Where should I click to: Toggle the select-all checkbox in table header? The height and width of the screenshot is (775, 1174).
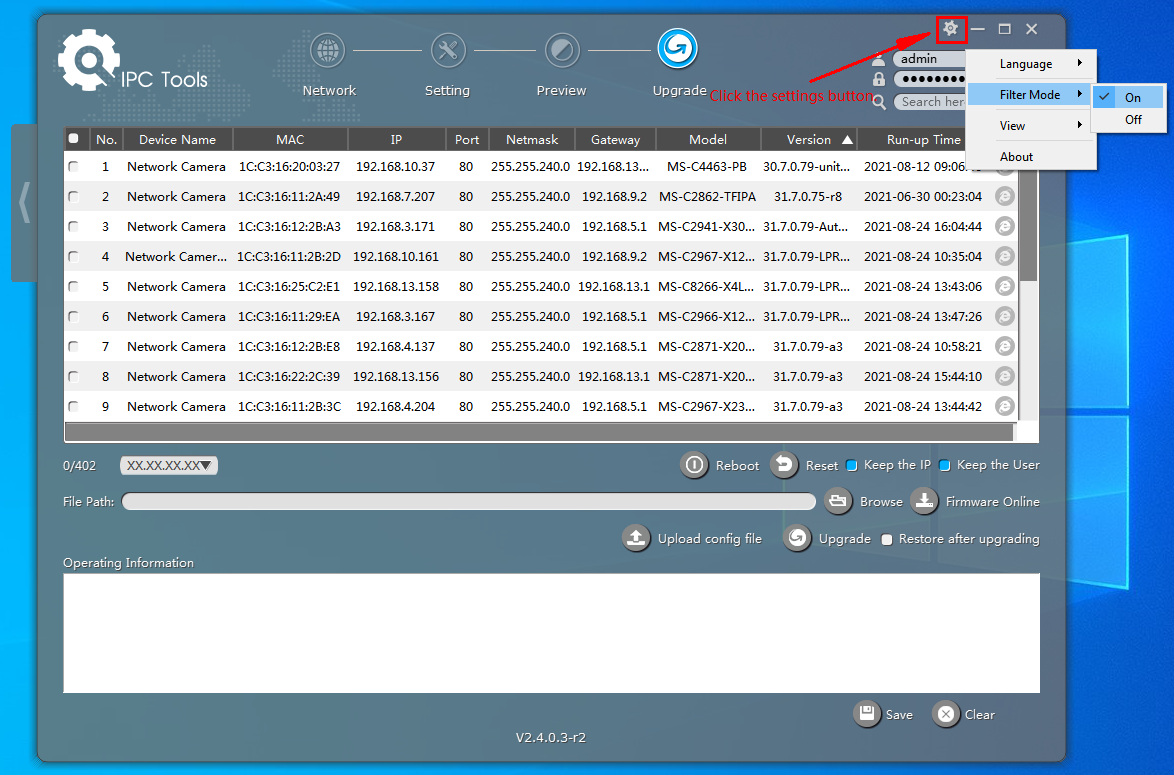tap(73, 139)
